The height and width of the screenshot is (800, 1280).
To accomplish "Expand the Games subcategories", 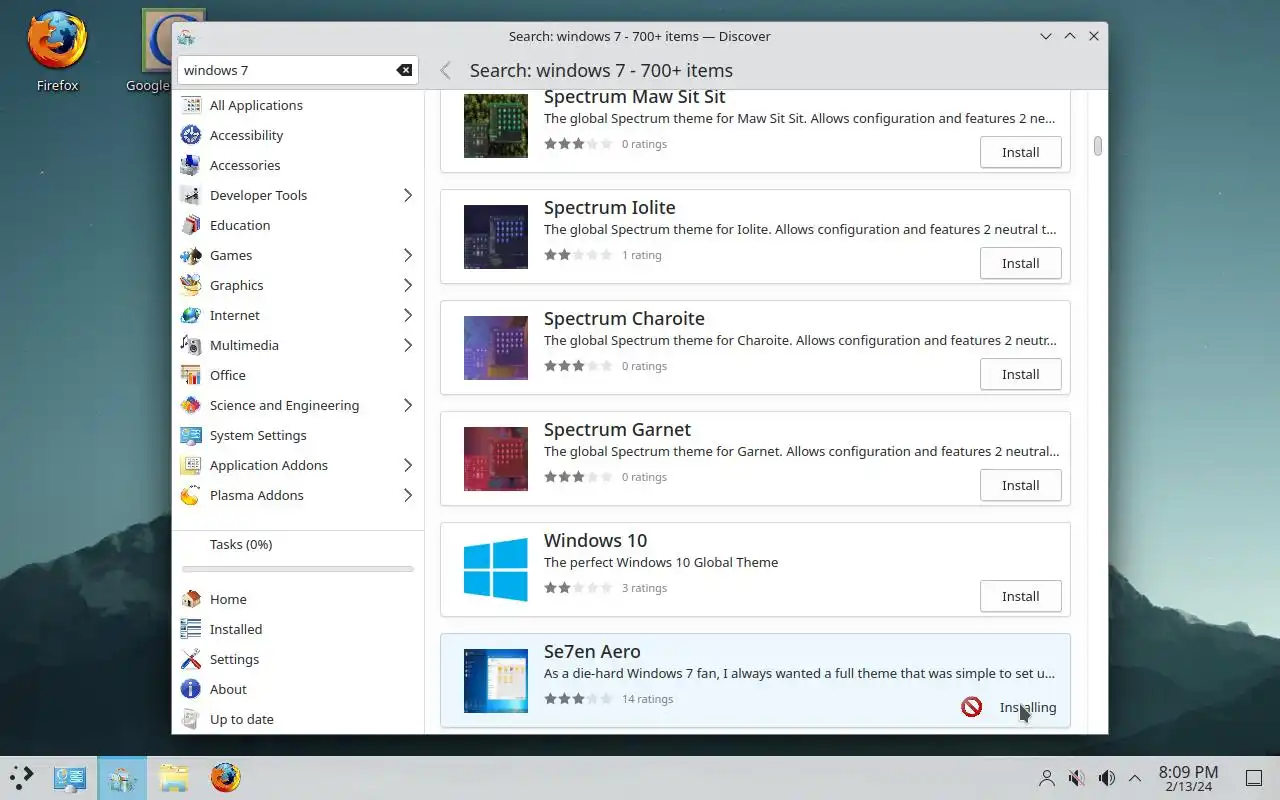I will pyautogui.click(x=408, y=255).
